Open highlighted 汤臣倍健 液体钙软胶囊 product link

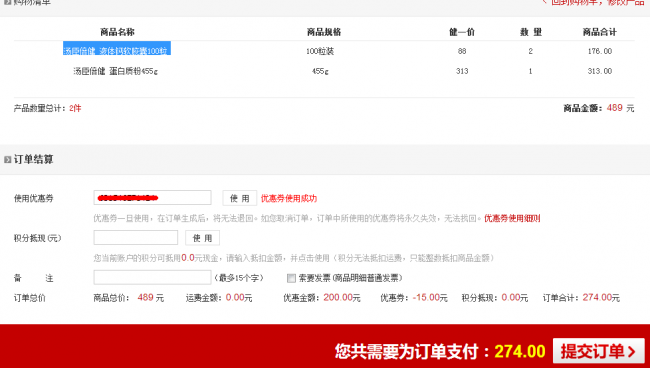pos(116,48)
